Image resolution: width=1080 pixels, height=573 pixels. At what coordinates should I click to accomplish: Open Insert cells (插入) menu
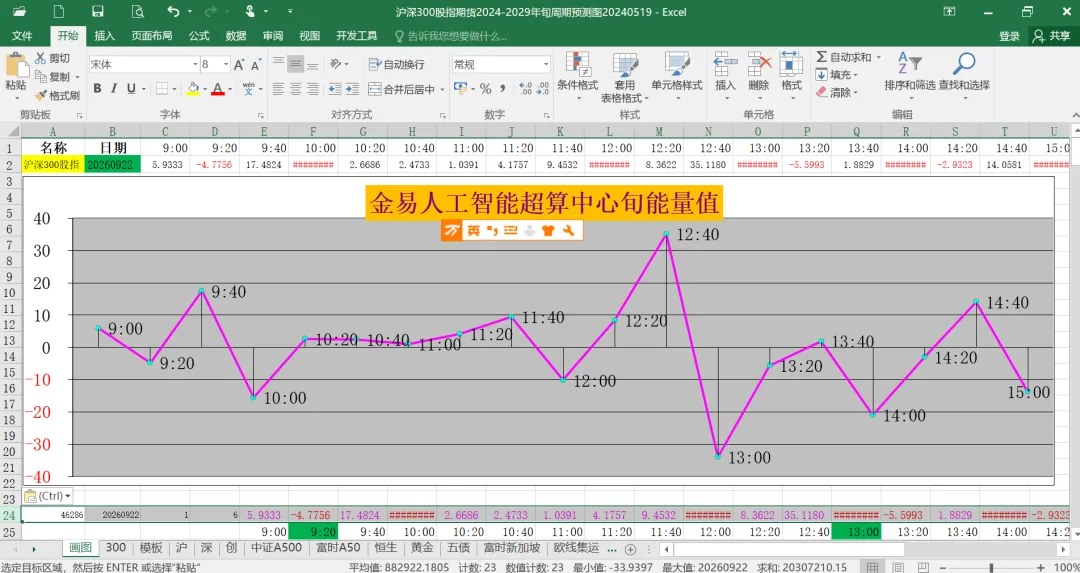click(x=725, y=76)
